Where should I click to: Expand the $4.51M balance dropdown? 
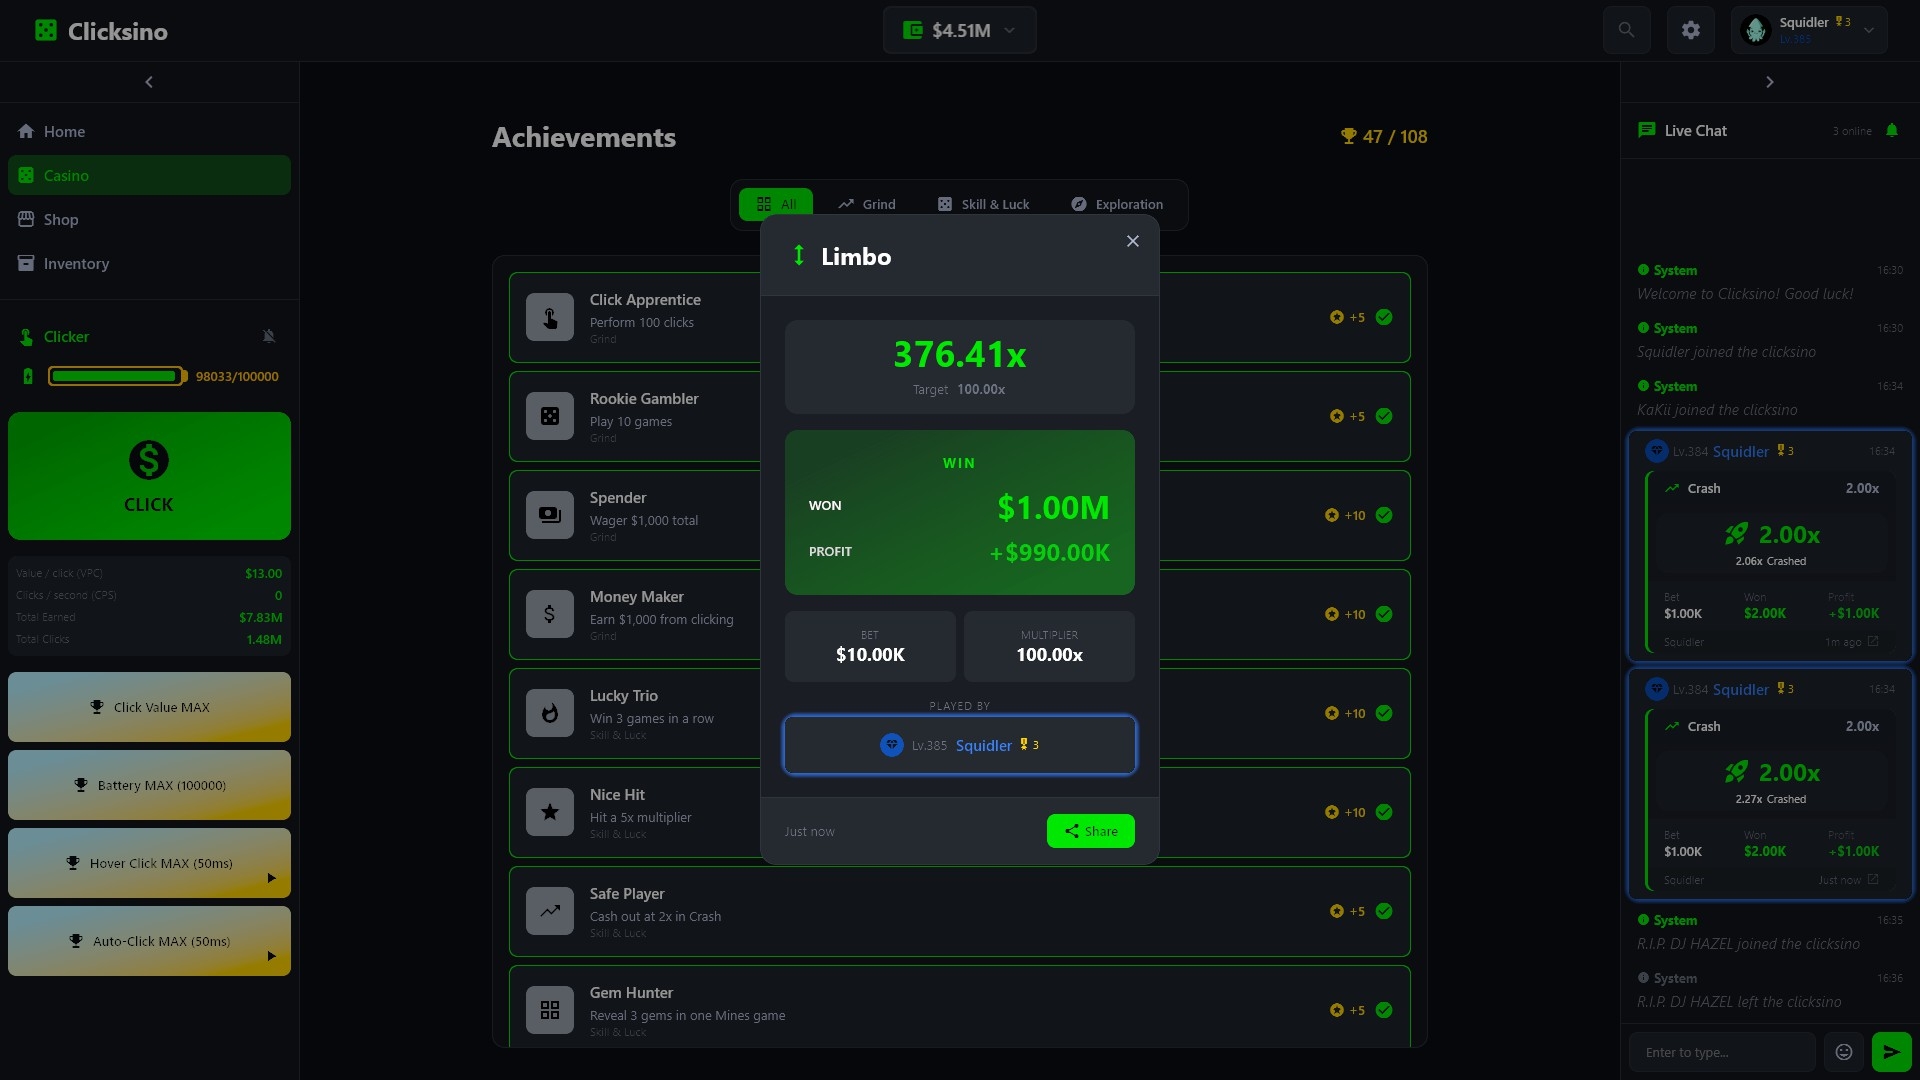pyautogui.click(x=959, y=30)
